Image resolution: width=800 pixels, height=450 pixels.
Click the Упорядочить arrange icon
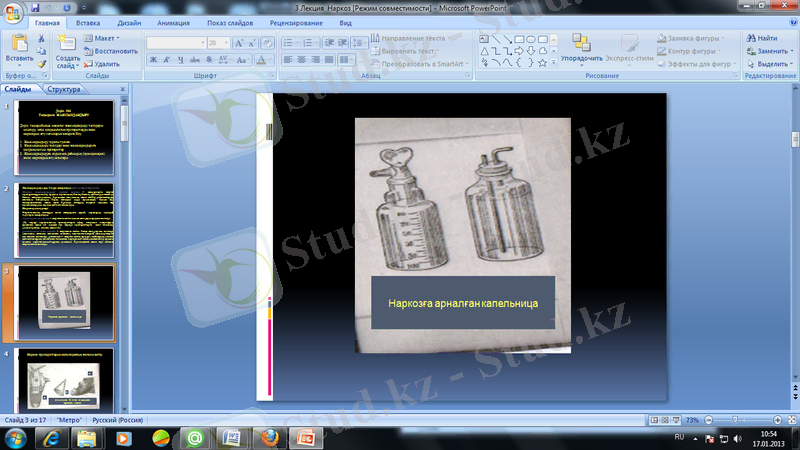click(581, 45)
